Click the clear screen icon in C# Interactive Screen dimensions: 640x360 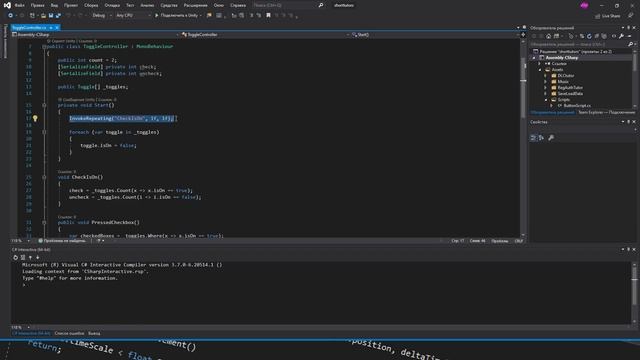coord(23,258)
